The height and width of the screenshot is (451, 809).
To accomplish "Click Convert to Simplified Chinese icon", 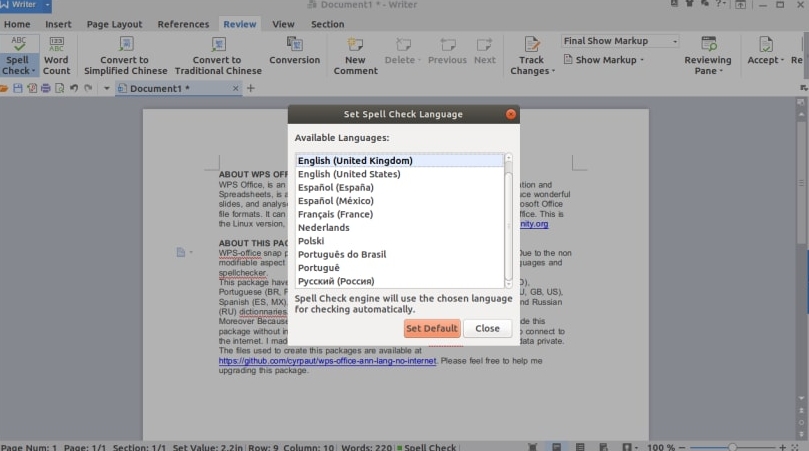I will (126, 45).
